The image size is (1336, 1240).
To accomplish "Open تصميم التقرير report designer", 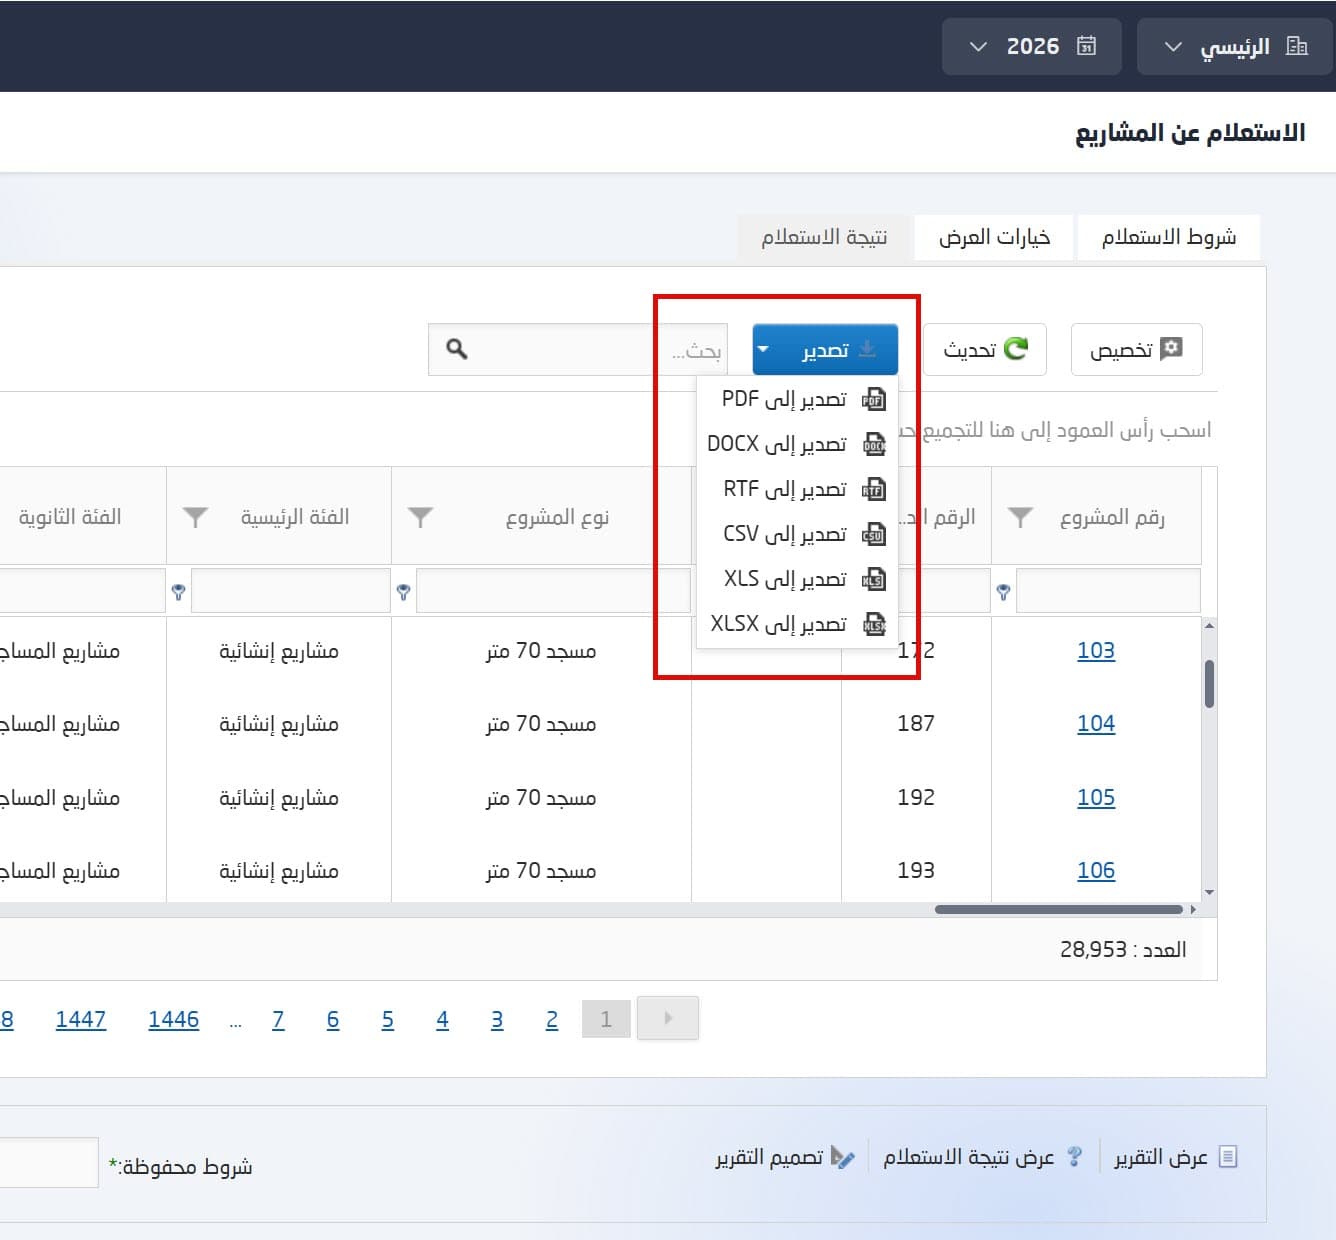I will [x=785, y=1157].
